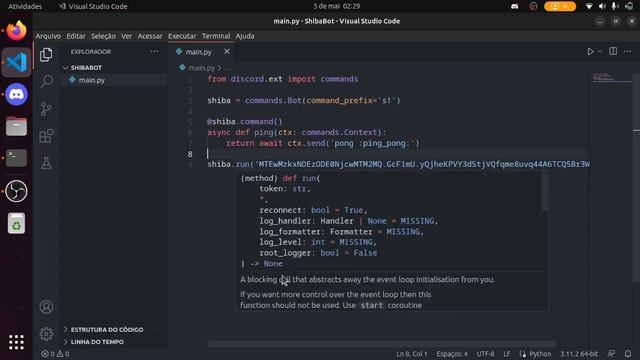Open the Executar menu
Viewport: 640px width, 360px height.
pos(182,36)
